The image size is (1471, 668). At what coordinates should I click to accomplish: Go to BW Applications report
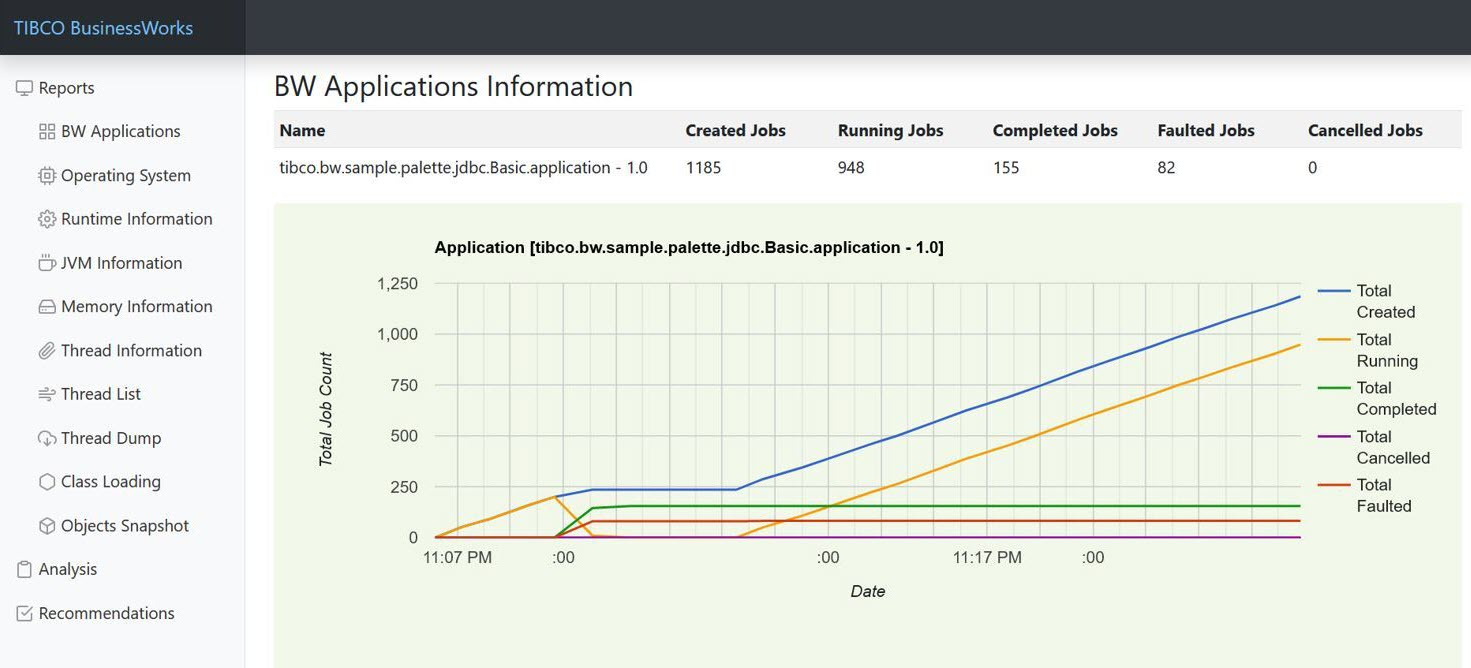[122, 132]
